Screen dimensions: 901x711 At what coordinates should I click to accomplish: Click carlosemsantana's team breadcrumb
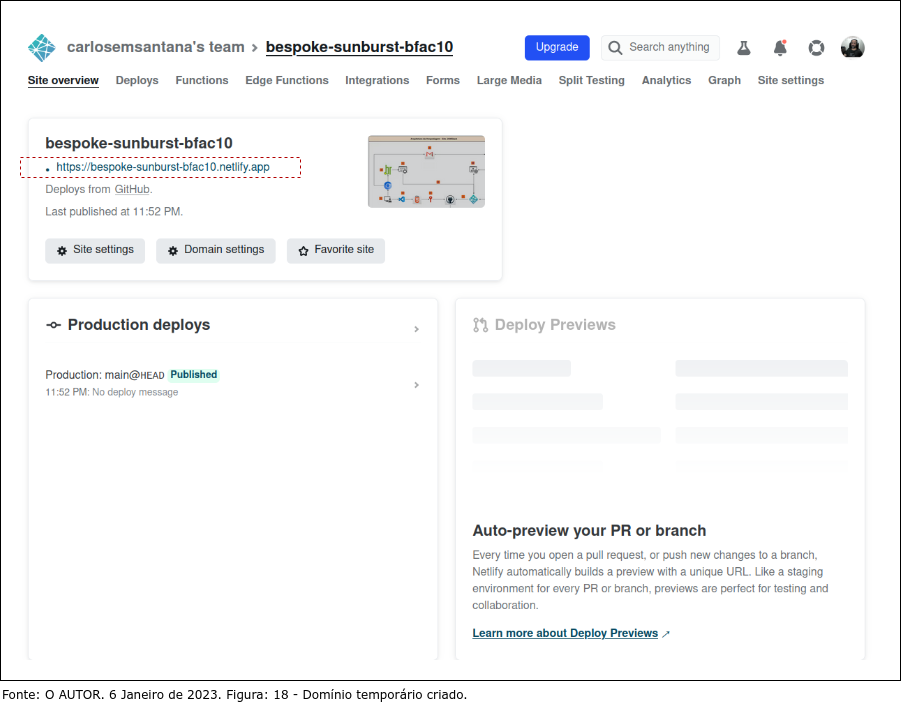tap(155, 47)
